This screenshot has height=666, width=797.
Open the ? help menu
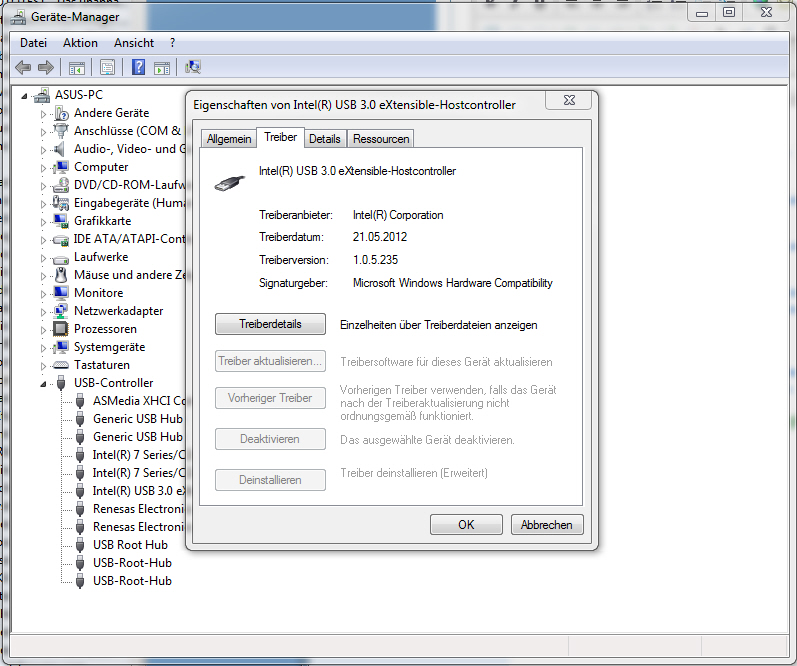[173, 43]
